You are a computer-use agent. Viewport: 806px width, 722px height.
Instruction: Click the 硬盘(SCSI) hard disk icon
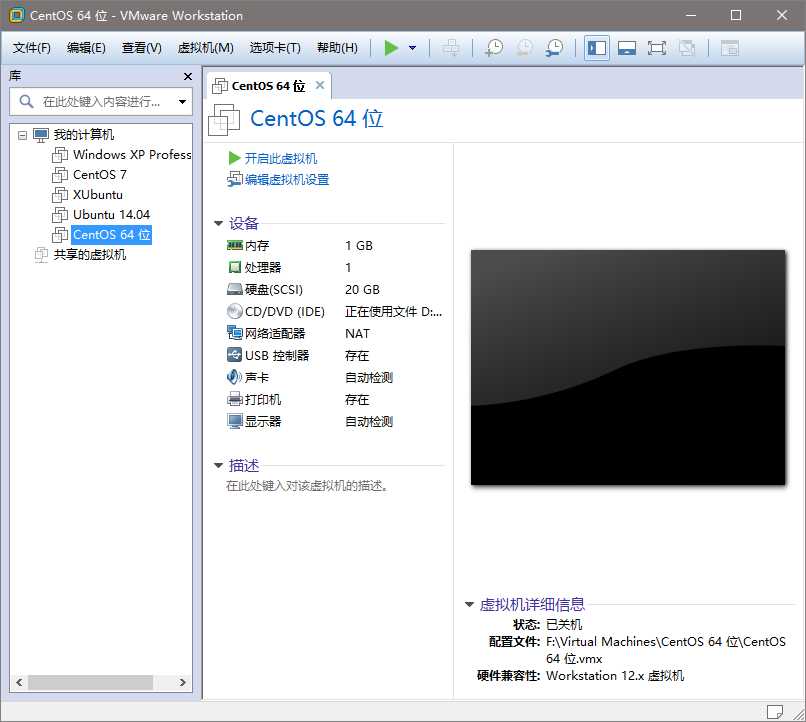point(234,289)
